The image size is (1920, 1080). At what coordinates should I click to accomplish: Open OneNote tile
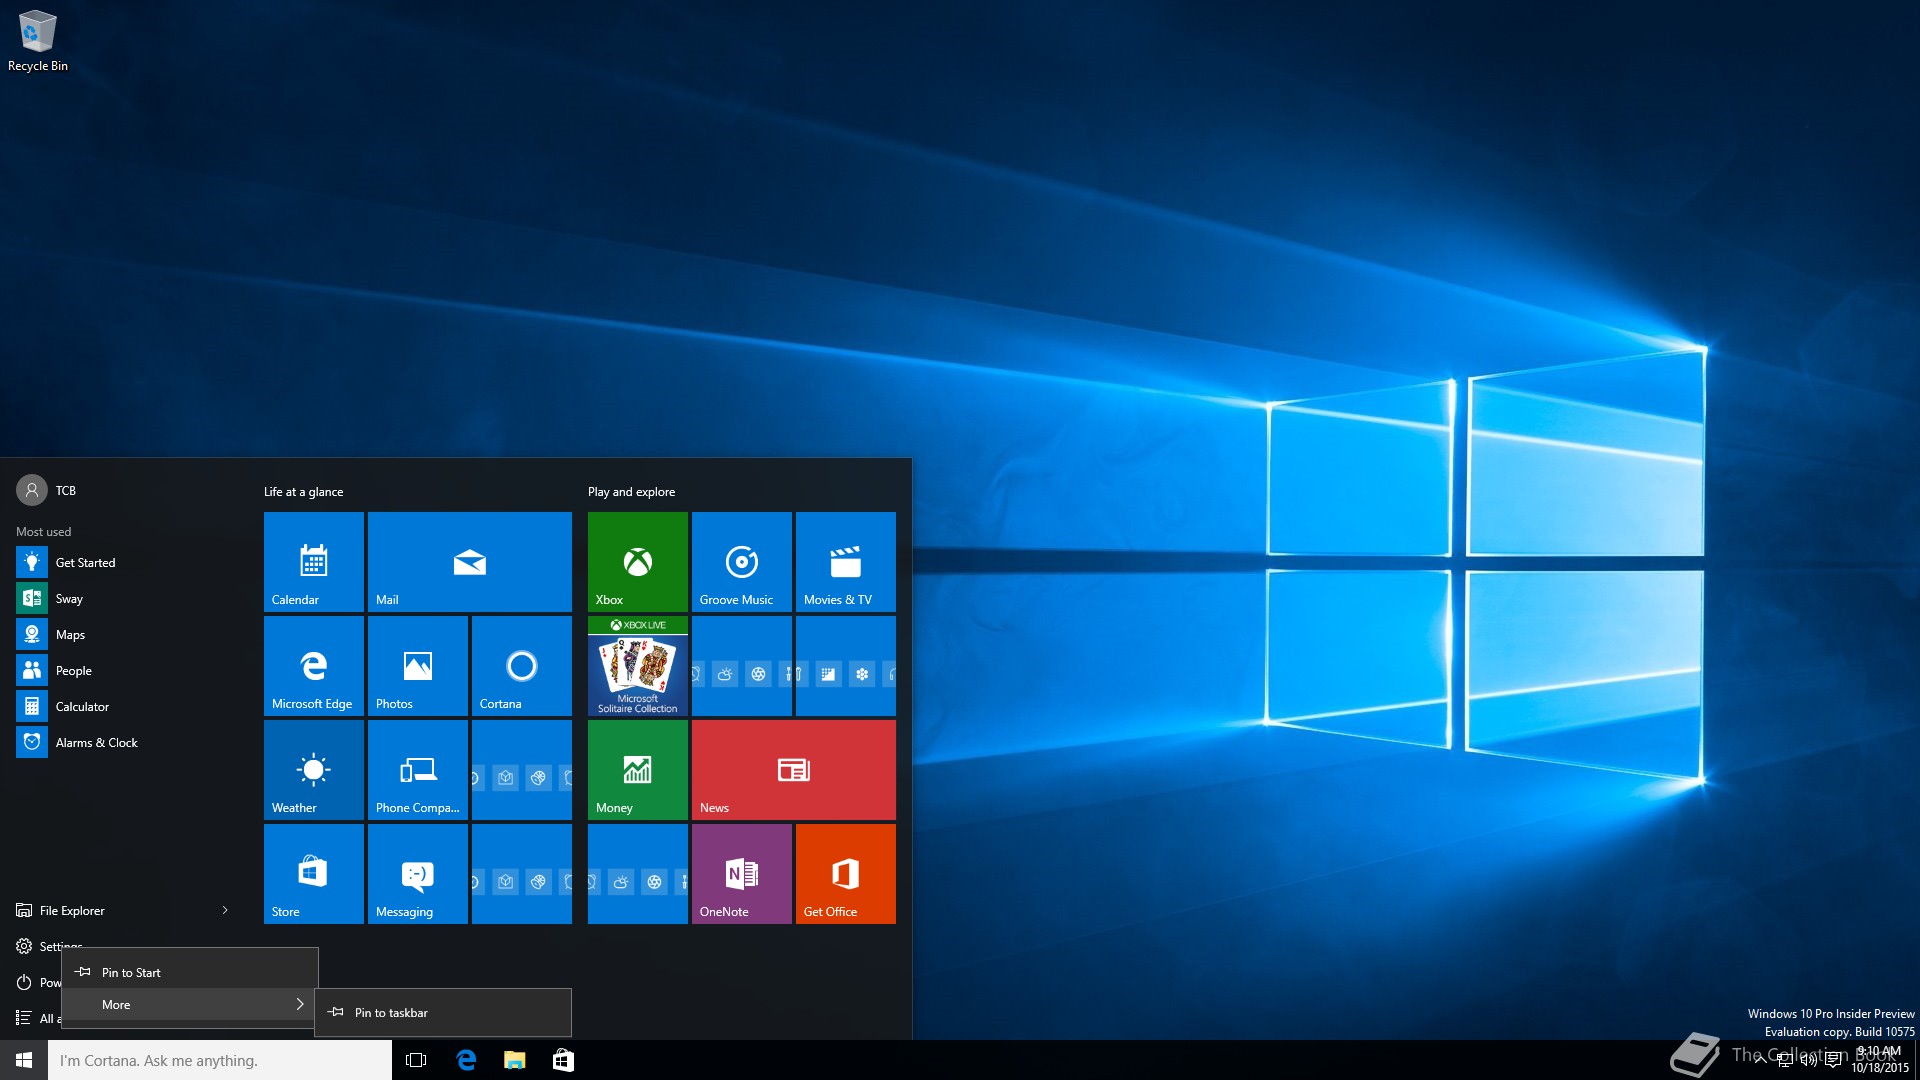tap(741, 873)
